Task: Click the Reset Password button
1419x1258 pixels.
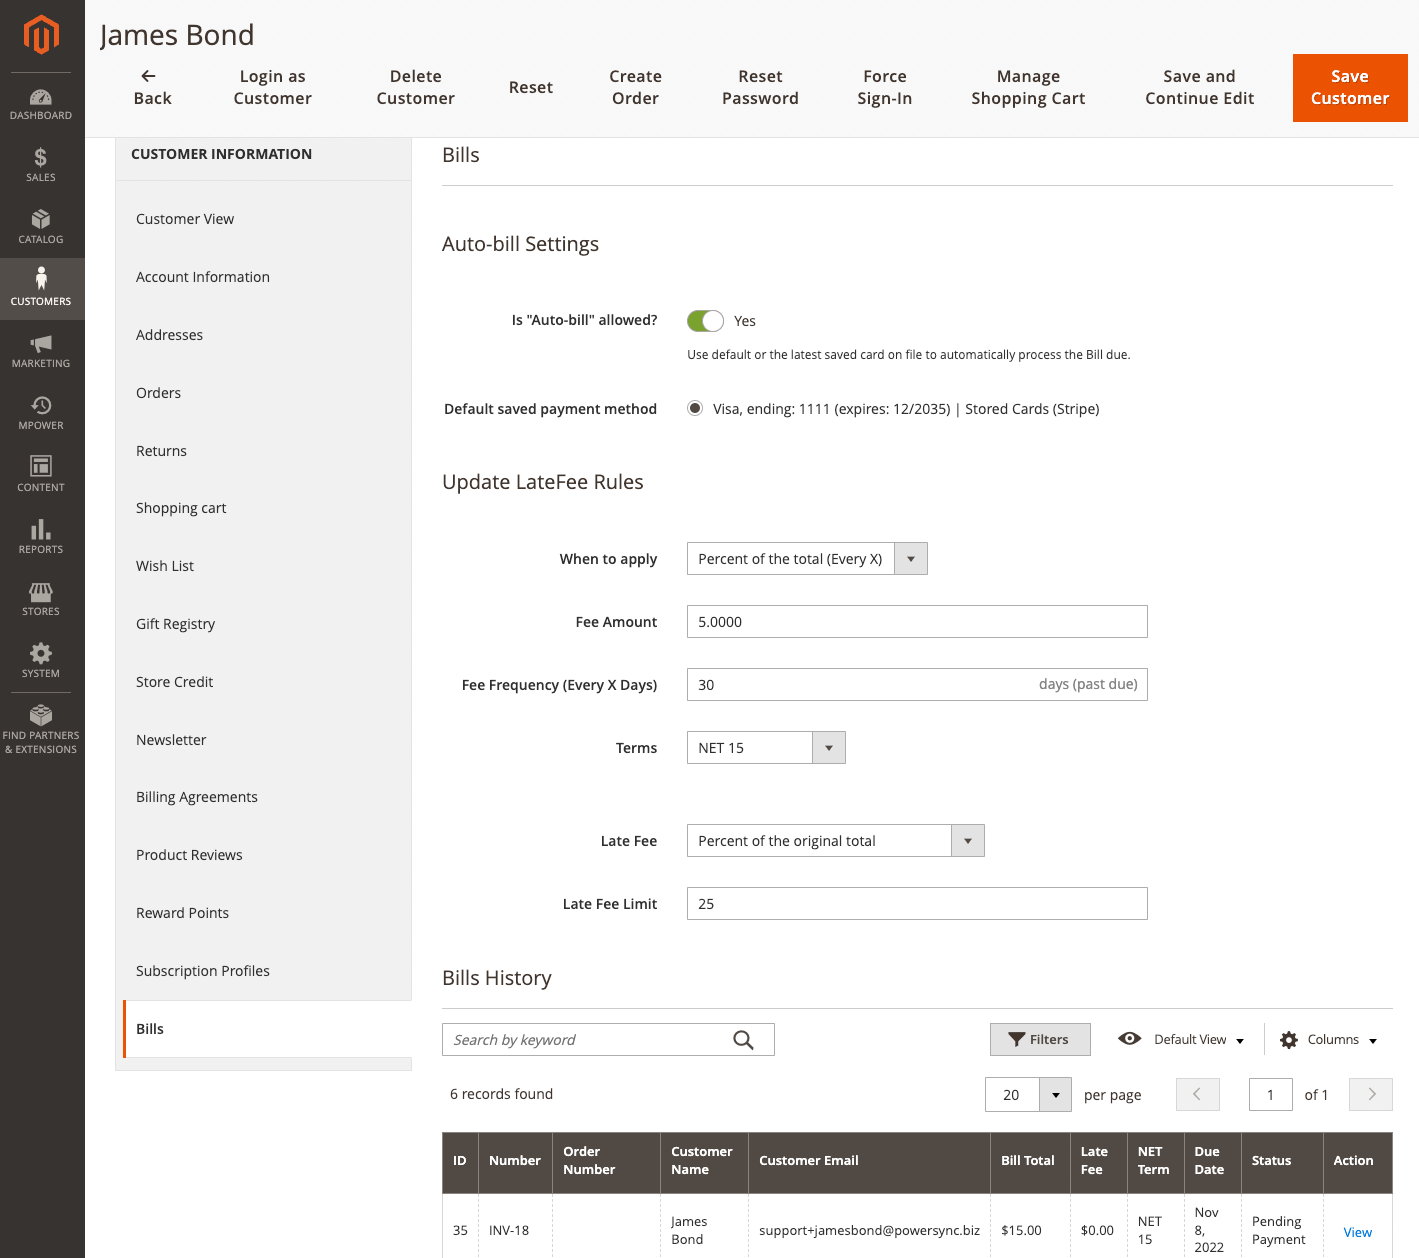Action: [x=760, y=88]
